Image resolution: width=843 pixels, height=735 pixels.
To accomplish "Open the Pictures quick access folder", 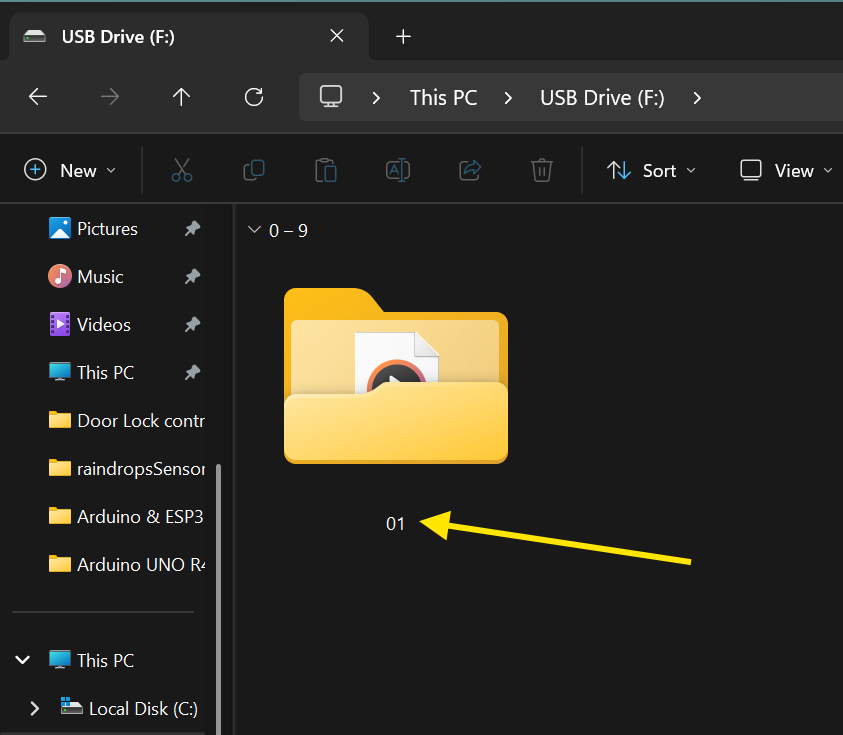I will click(x=107, y=229).
